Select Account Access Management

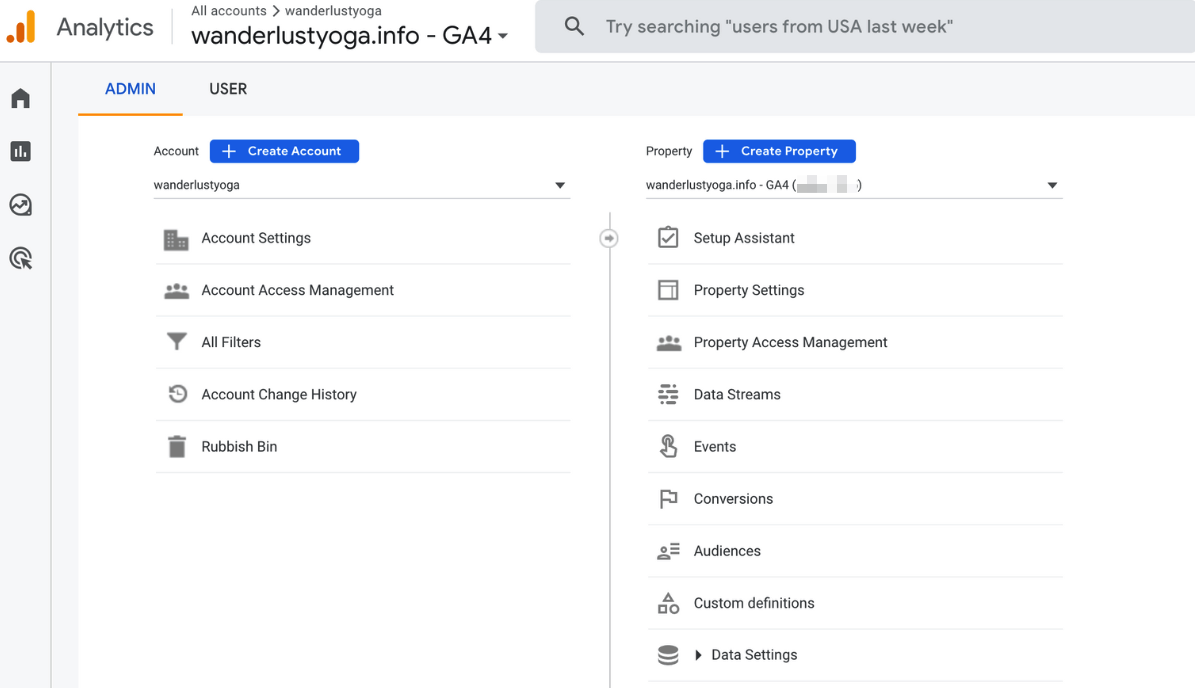pyautogui.click(x=297, y=290)
